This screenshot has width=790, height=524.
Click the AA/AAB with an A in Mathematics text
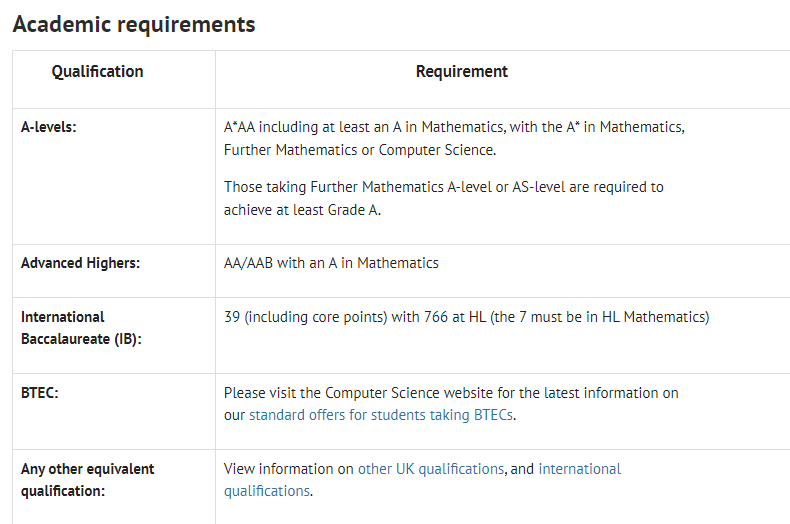click(x=332, y=263)
